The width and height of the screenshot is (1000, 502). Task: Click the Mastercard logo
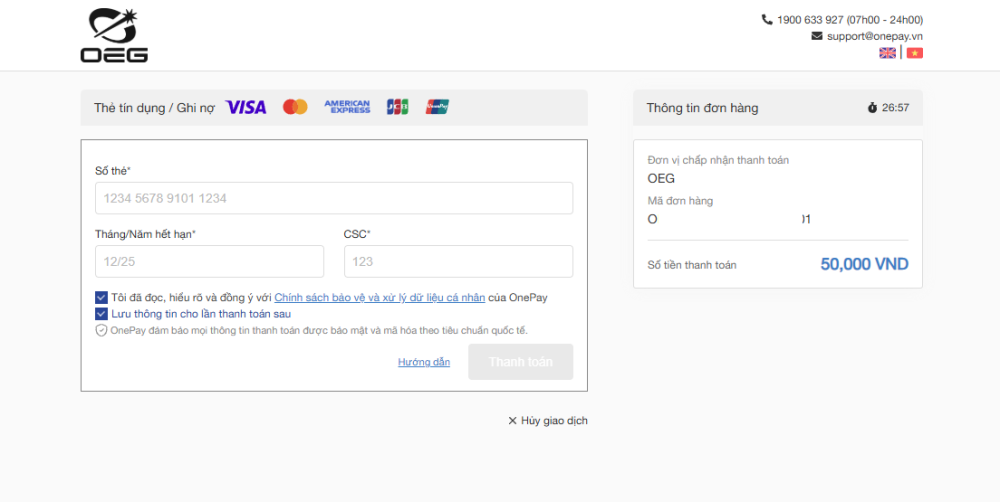[x=295, y=107]
